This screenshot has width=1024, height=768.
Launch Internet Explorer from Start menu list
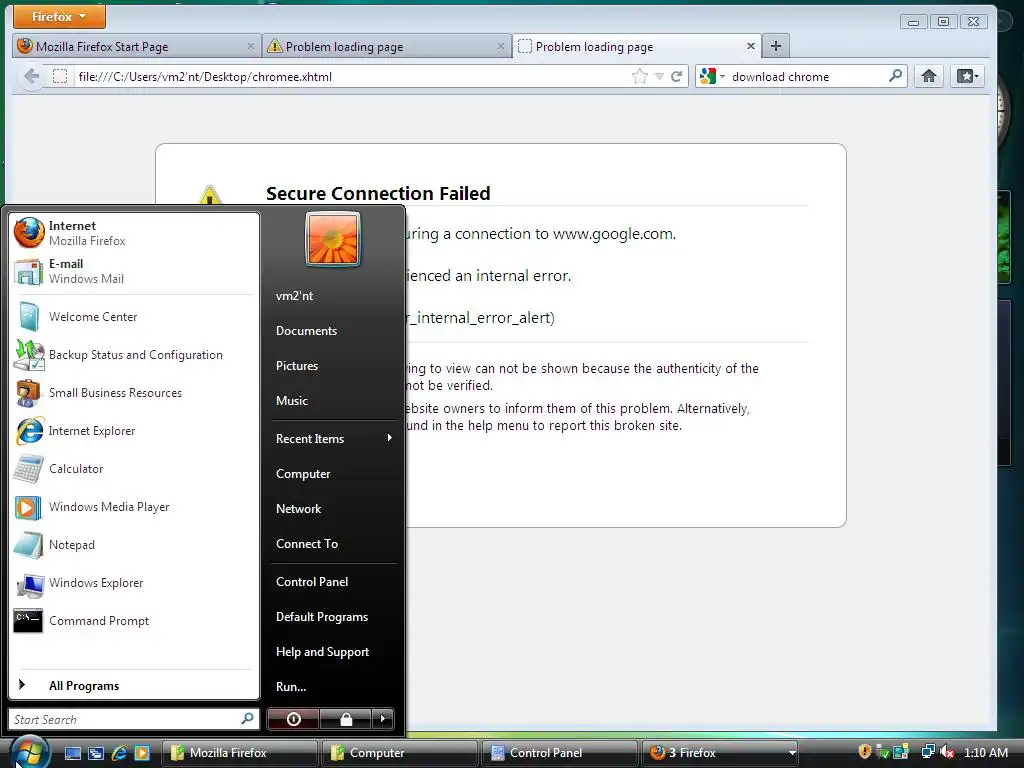[x=134, y=430]
